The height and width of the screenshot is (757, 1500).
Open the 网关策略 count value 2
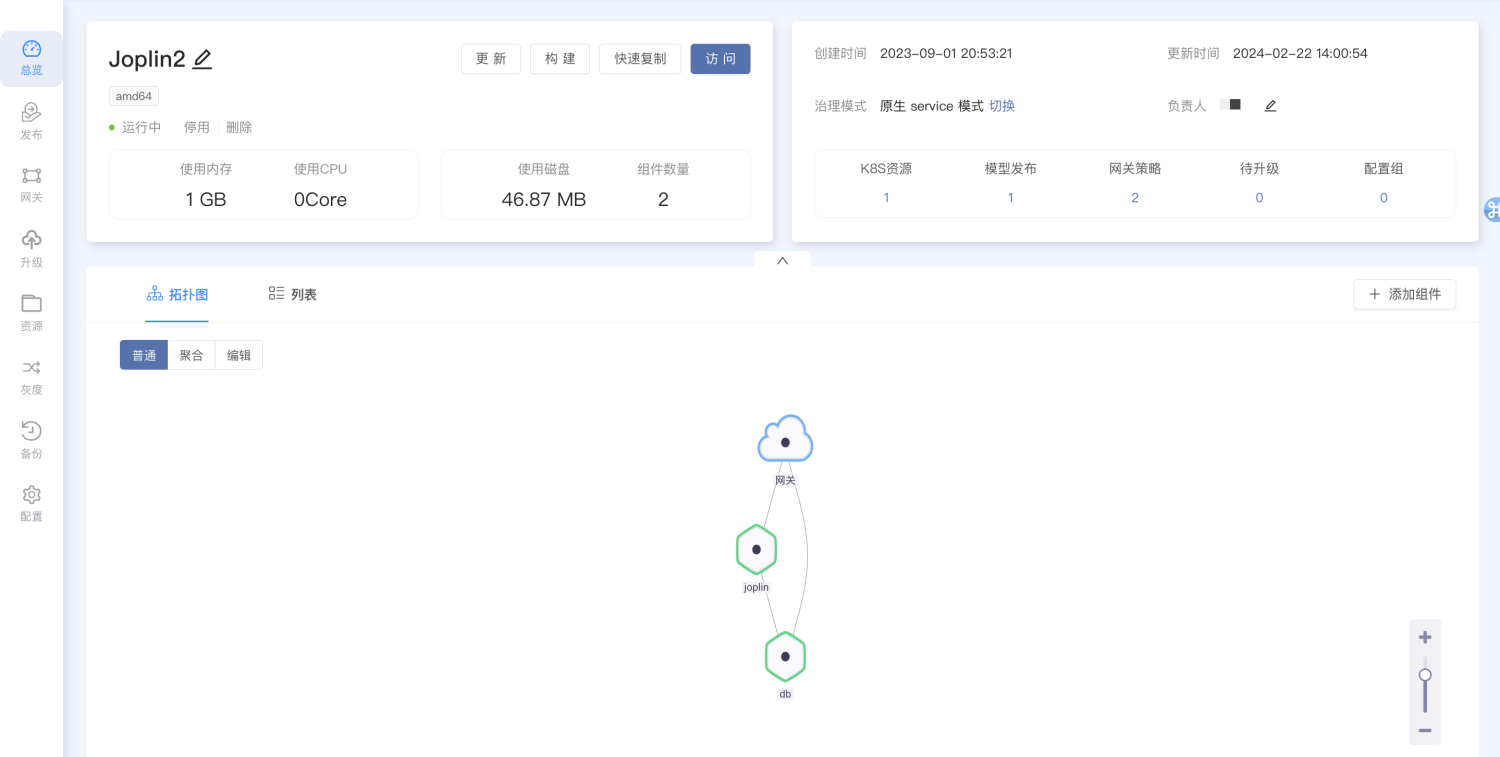(x=1135, y=198)
